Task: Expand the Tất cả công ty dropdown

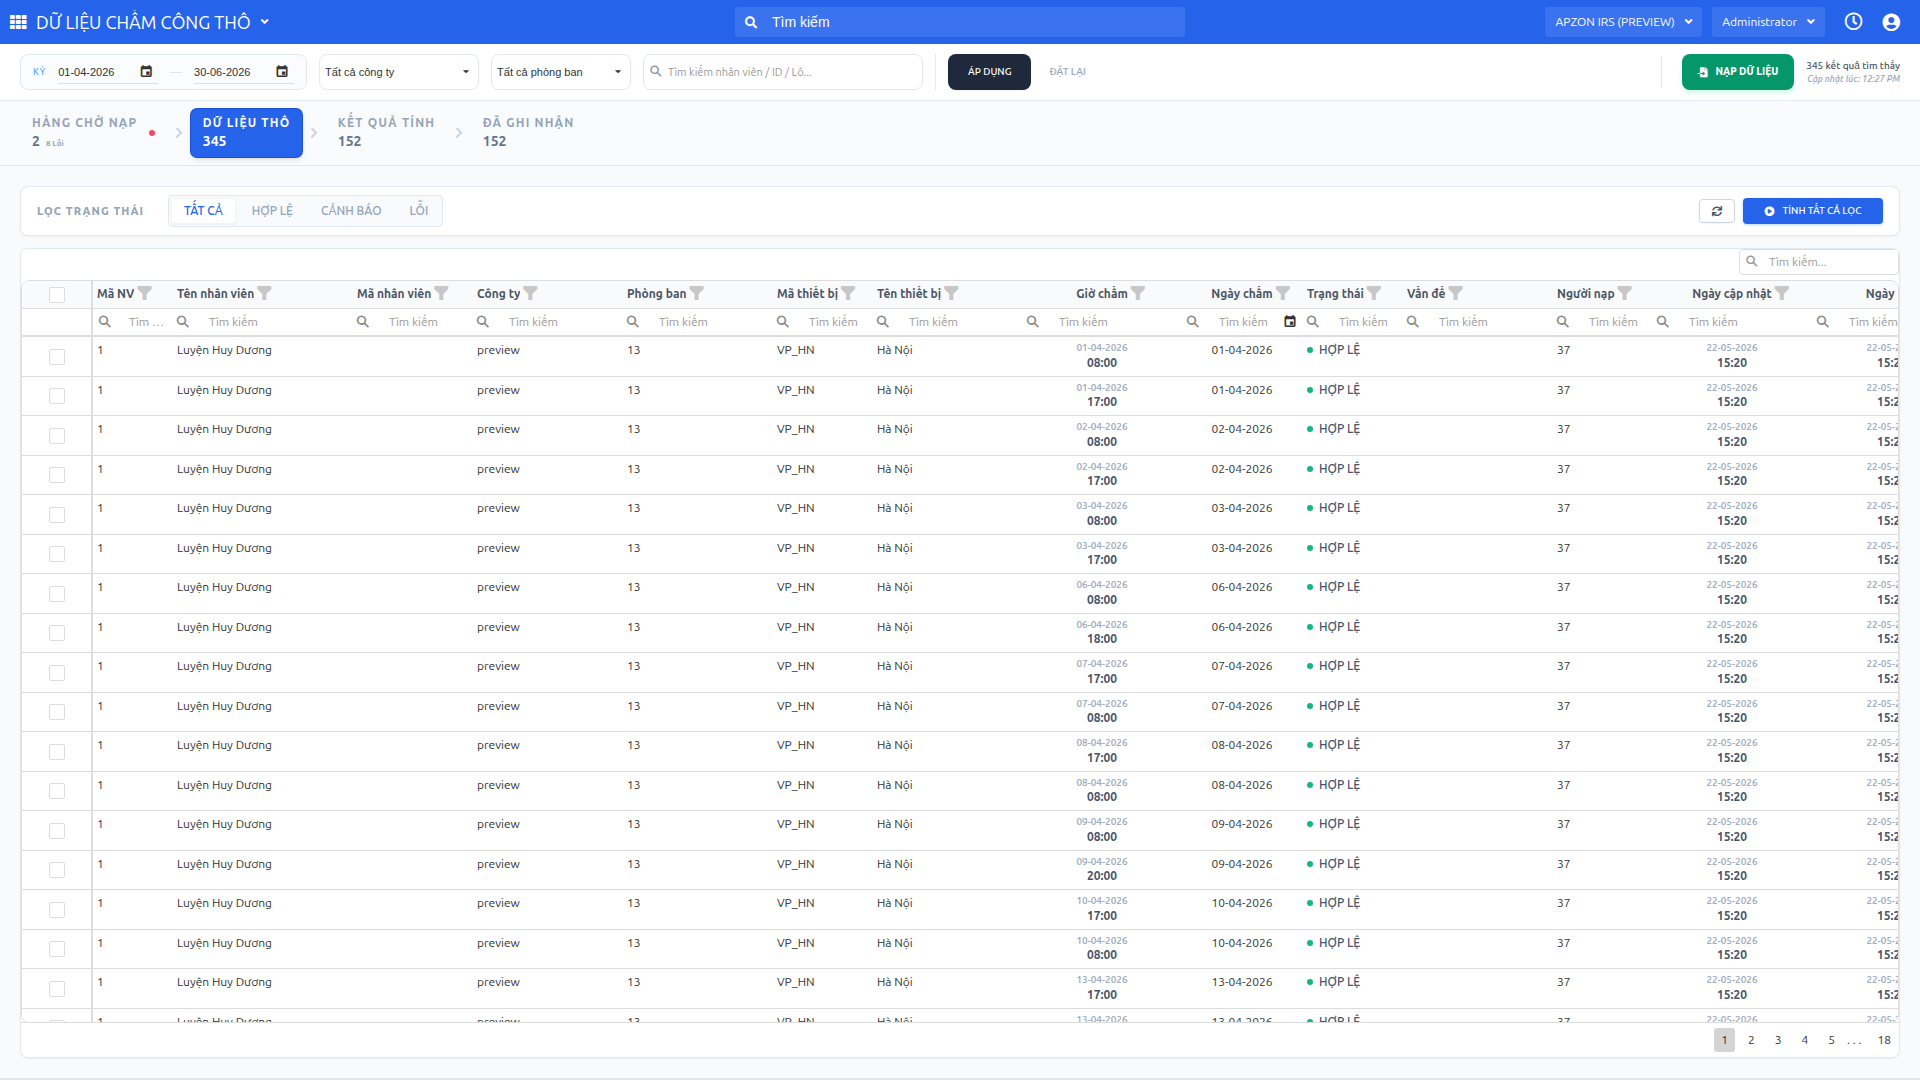Action: [398, 72]
